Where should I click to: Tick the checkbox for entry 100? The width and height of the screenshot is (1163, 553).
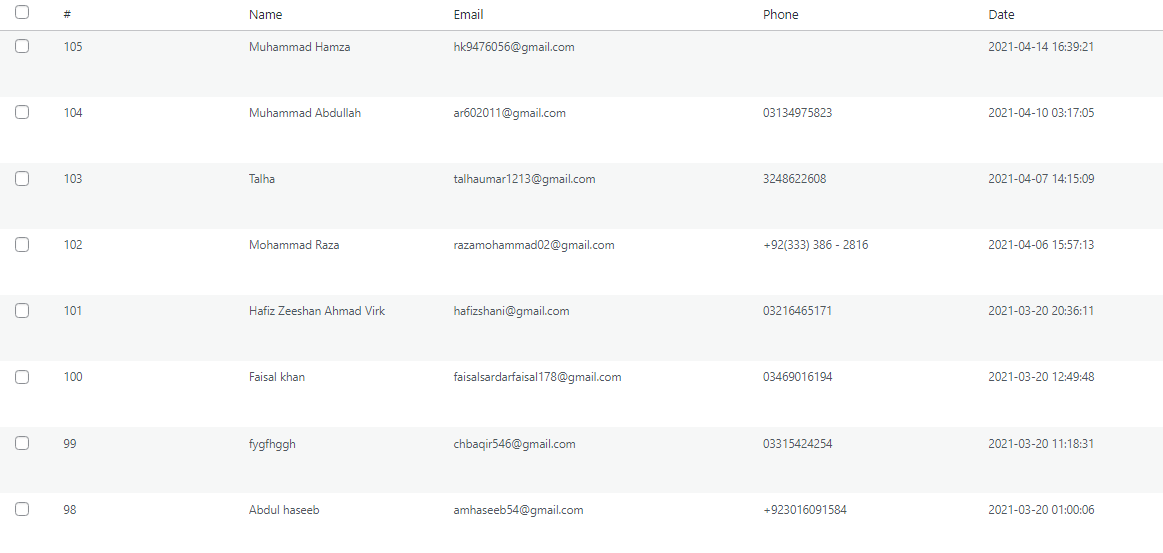pyautogui.click(x=22, y=376)
